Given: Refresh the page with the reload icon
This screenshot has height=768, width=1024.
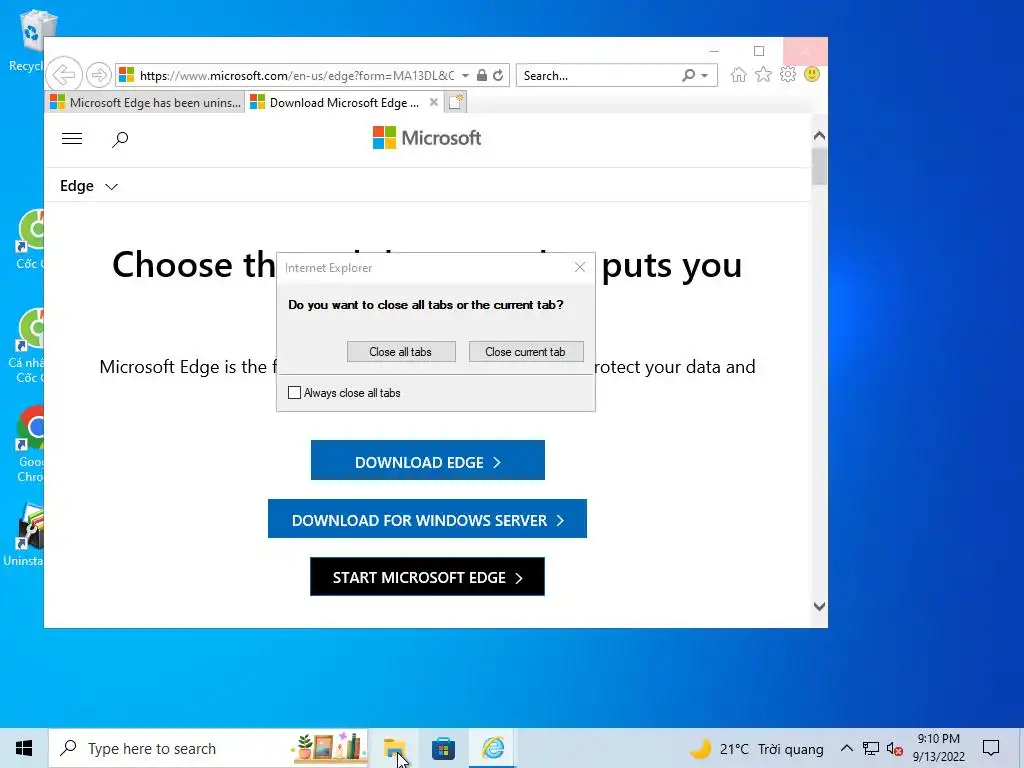Looking at the screenshot, I should click(498, 75).
